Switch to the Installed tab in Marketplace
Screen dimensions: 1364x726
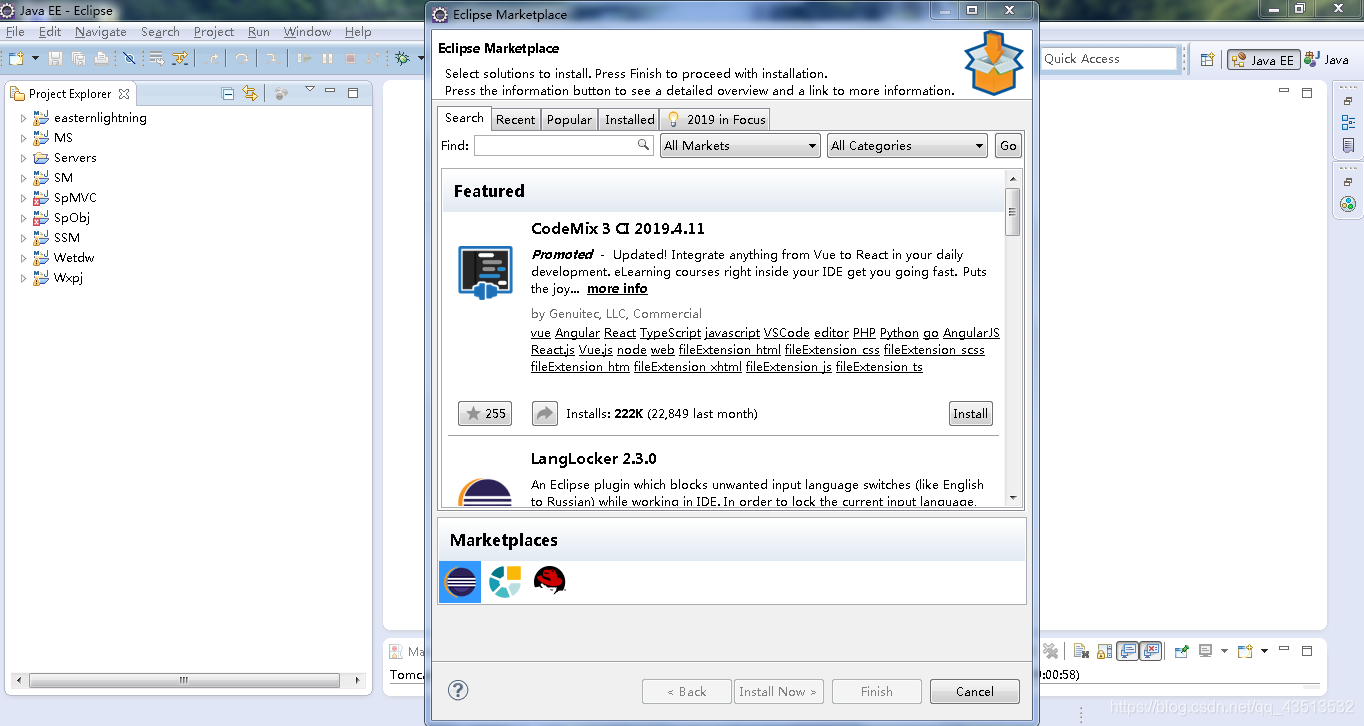pyautogui.click(x=629, y=119)
